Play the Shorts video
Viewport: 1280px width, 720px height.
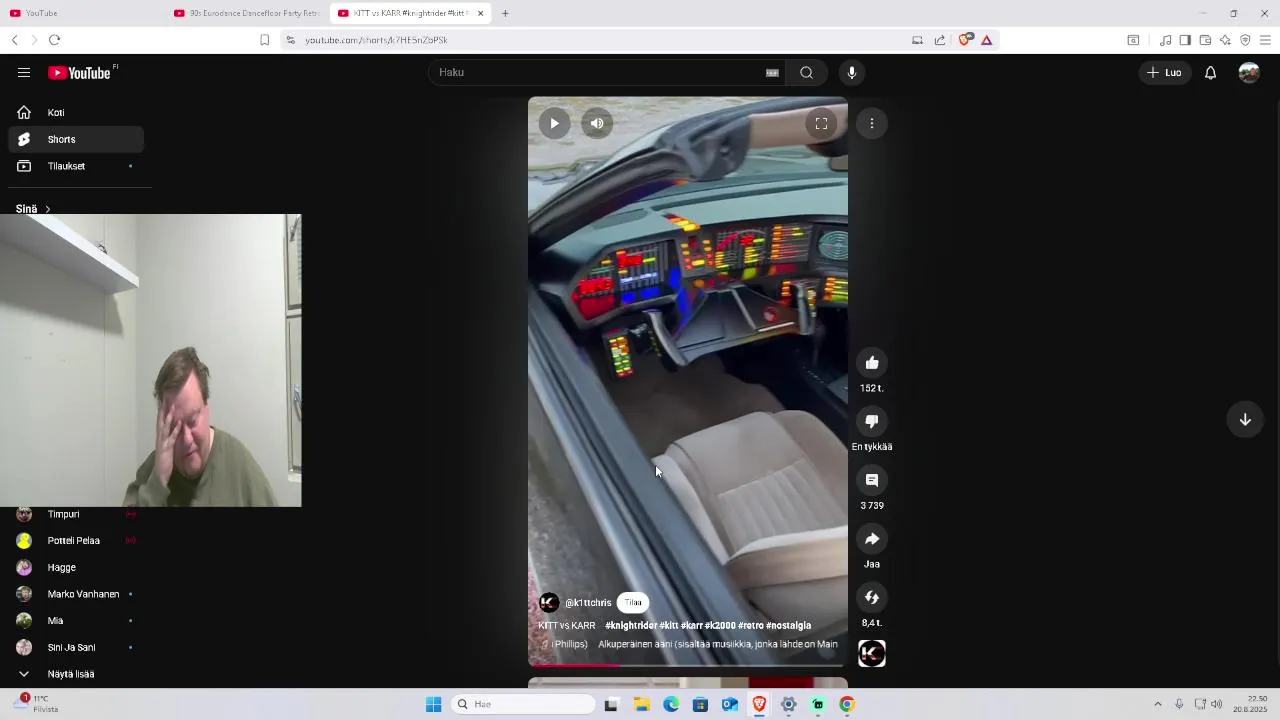(x=554, y=124)
